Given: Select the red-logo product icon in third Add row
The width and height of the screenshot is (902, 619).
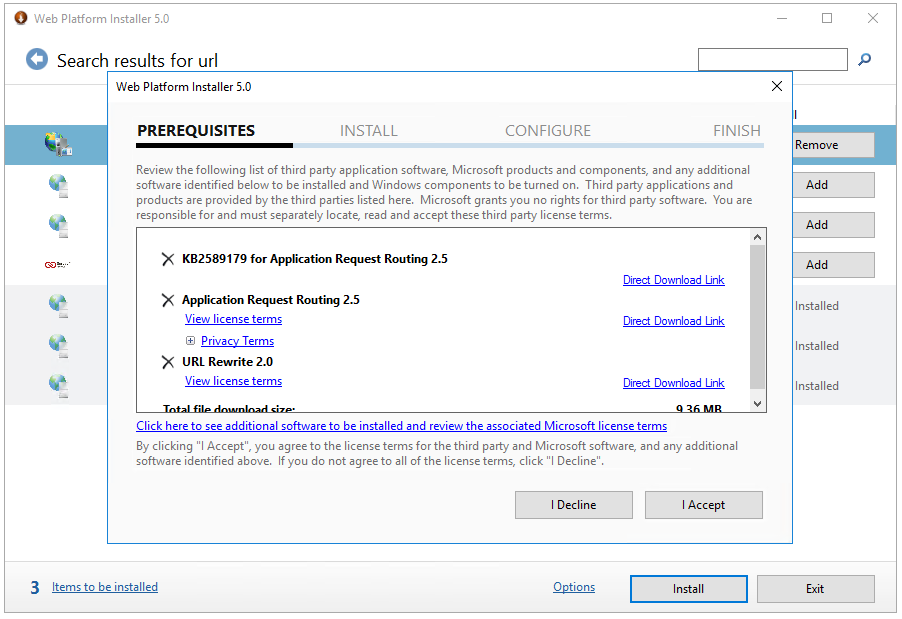Looking at the screenshot, I should pos(57,265).
